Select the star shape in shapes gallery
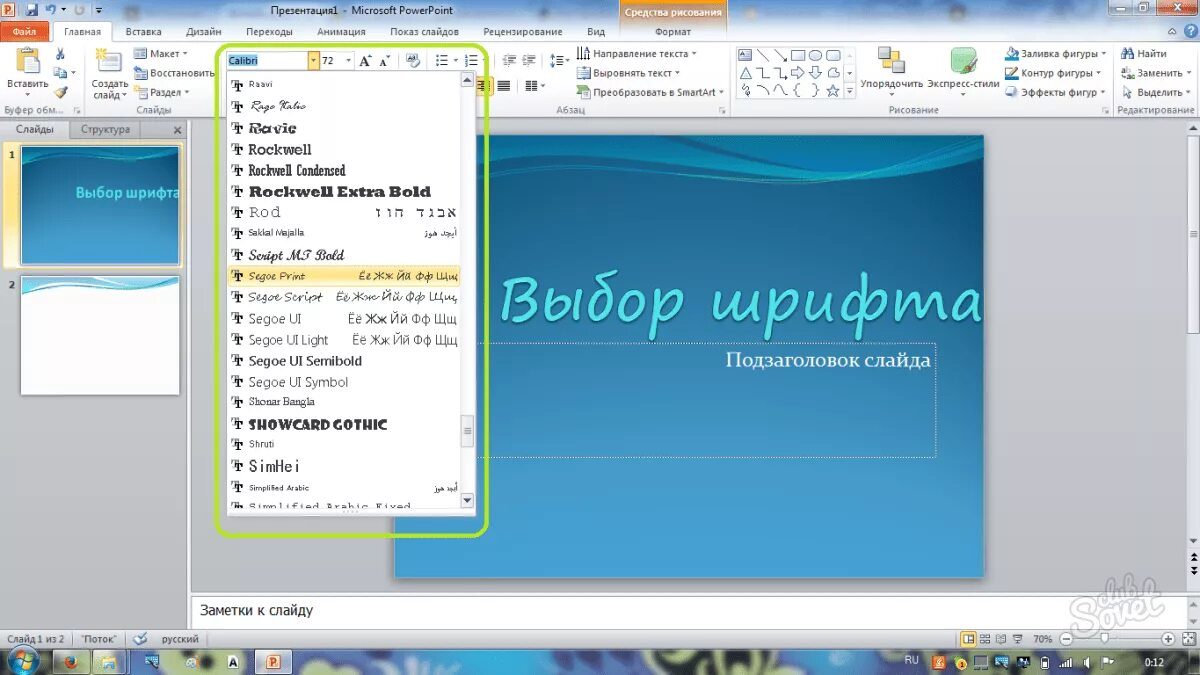Viewport: 1200px width, 675px height. [x=833, y=90]
